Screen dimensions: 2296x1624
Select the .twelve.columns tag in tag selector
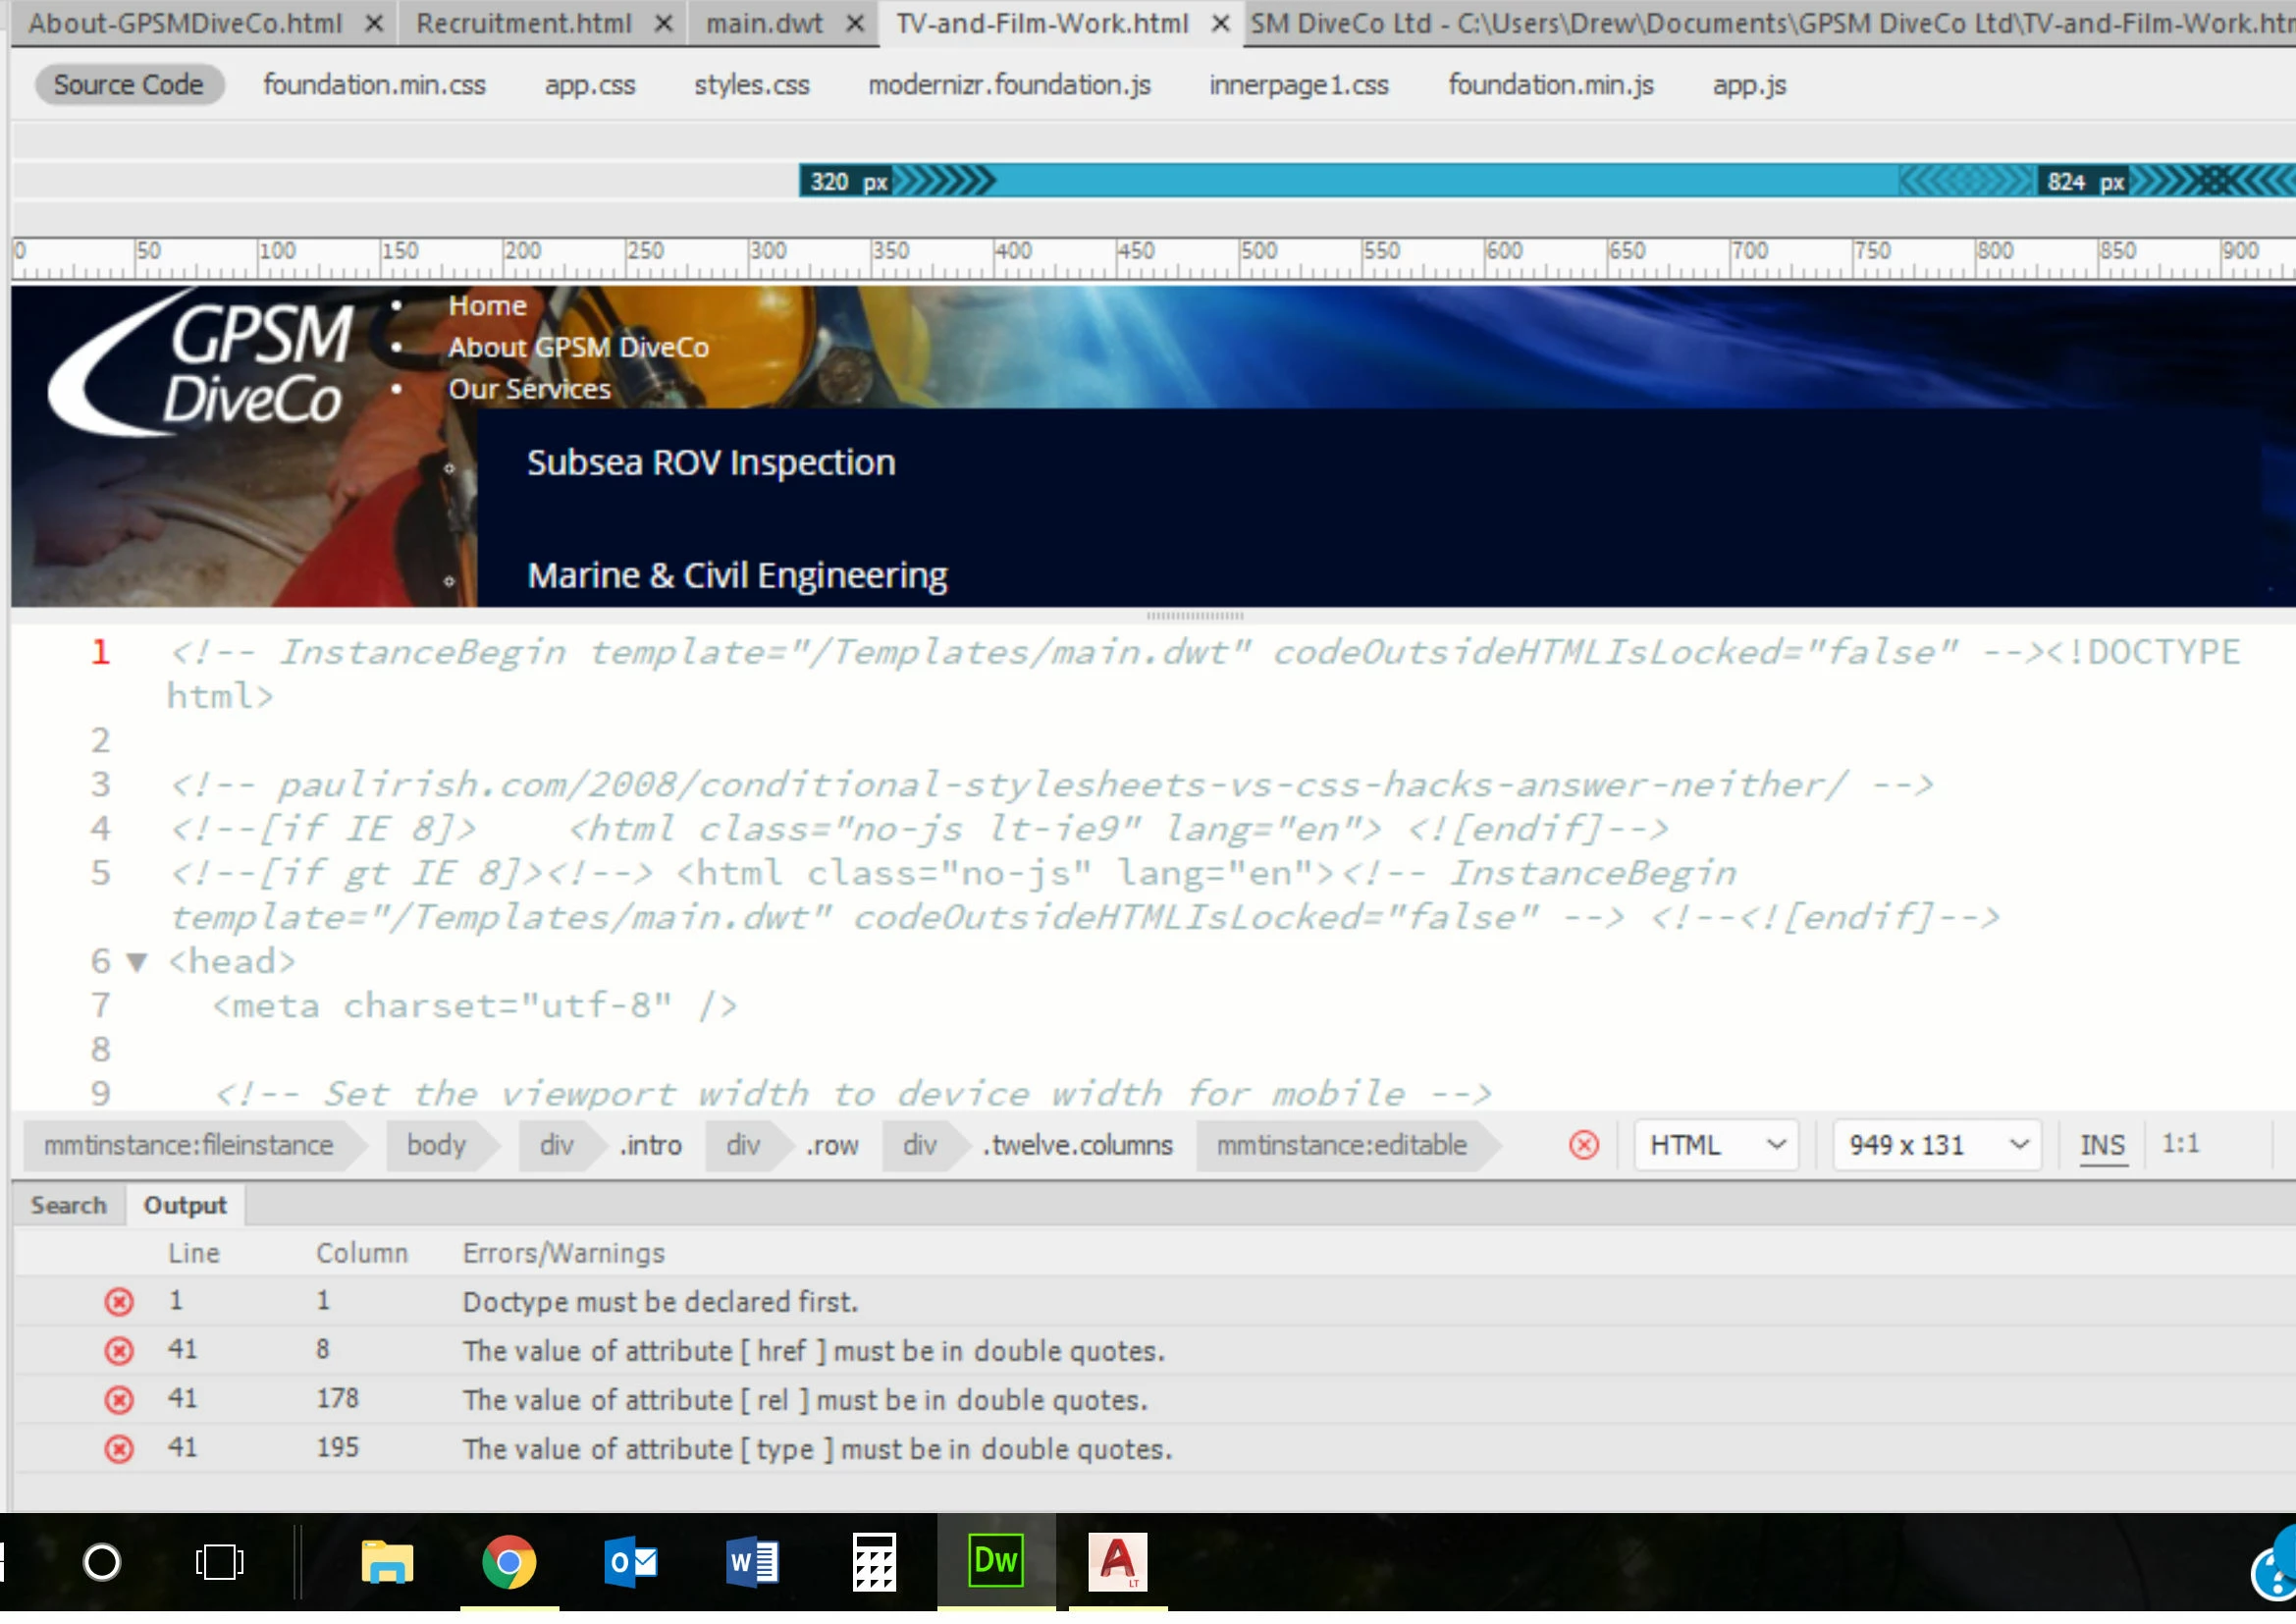[x=1076, y=1145]
